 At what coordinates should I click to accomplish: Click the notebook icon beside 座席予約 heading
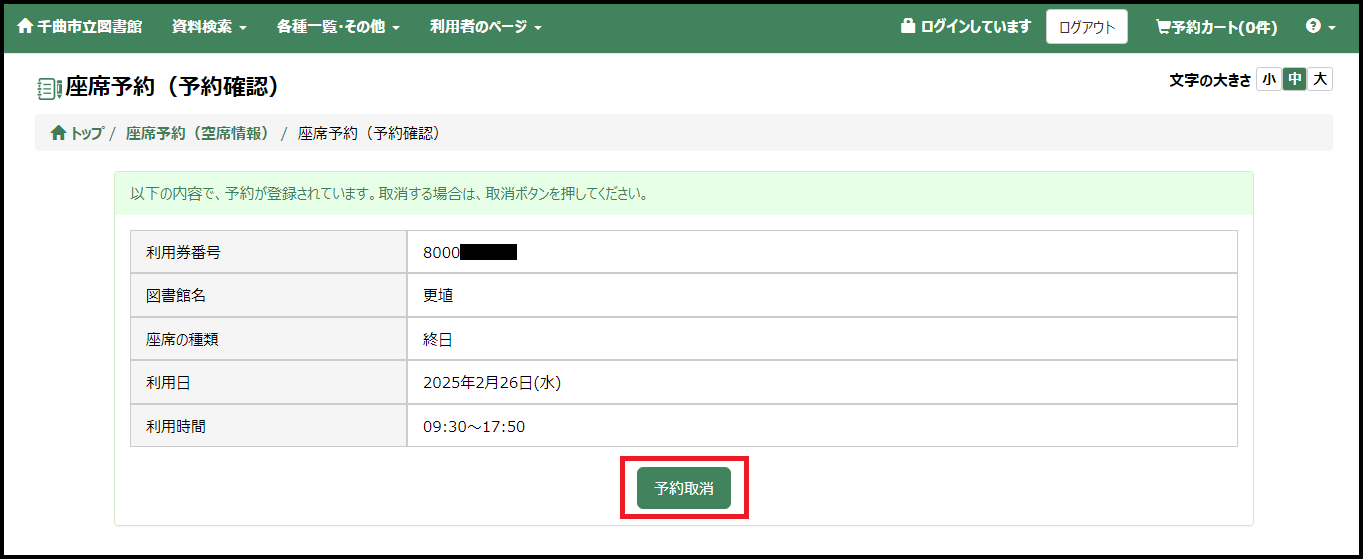[49, 88]
